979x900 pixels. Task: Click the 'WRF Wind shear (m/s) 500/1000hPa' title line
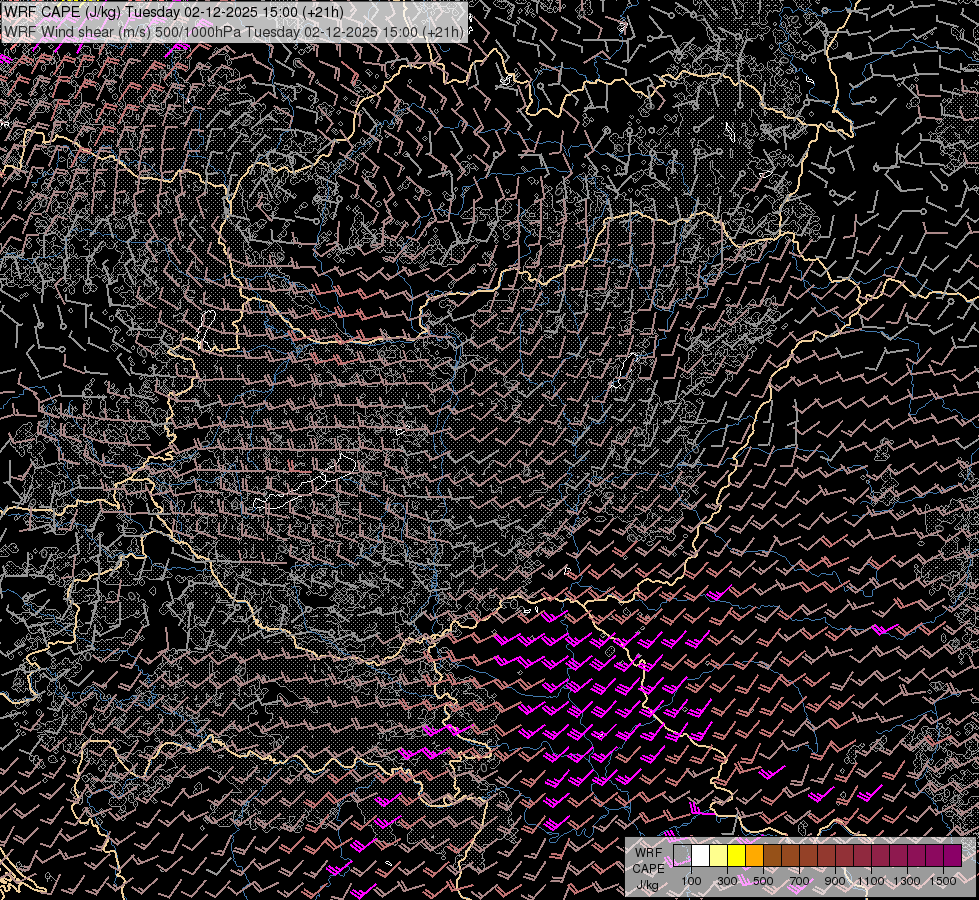pyautogui.click(x=234, y=31)
